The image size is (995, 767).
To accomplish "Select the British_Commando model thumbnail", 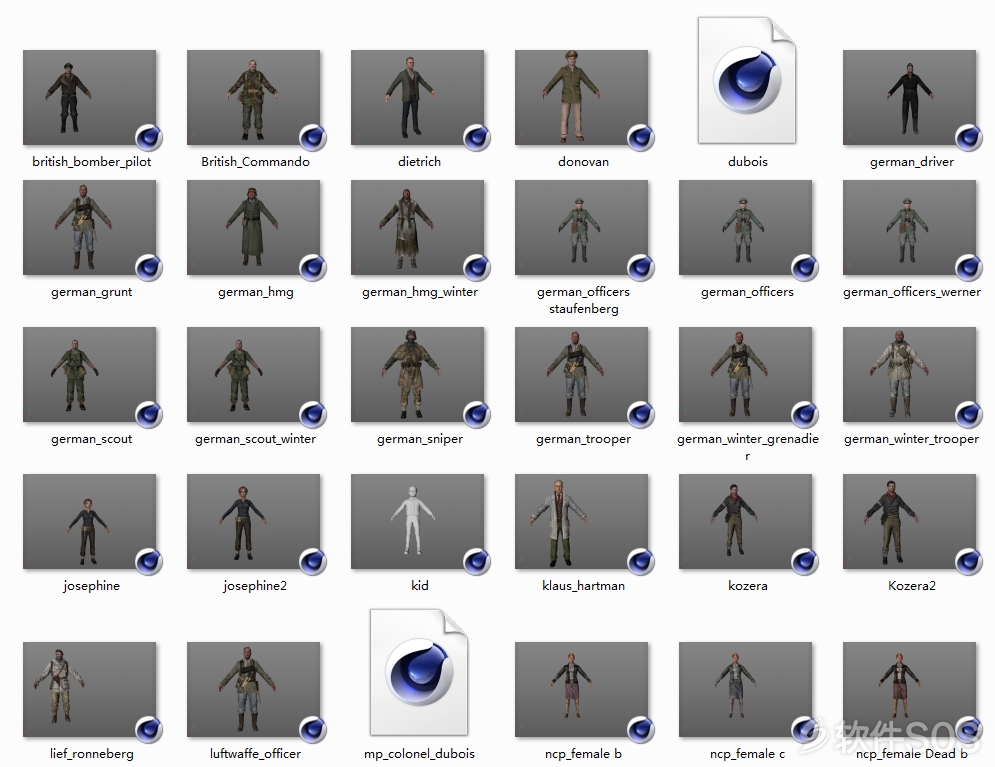I will click(253, 98).
